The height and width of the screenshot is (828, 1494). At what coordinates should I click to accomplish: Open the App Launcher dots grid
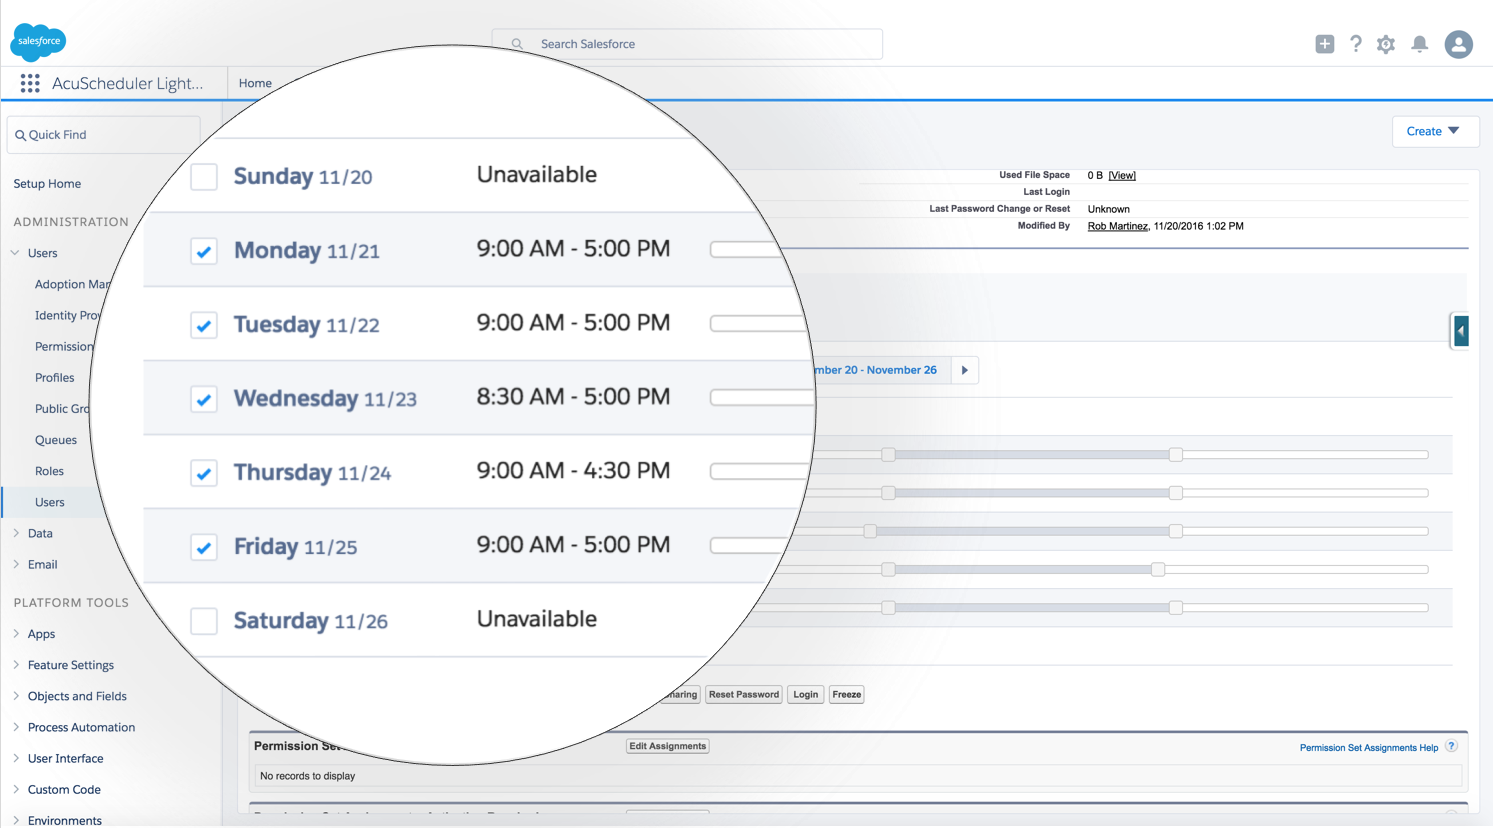30,83
